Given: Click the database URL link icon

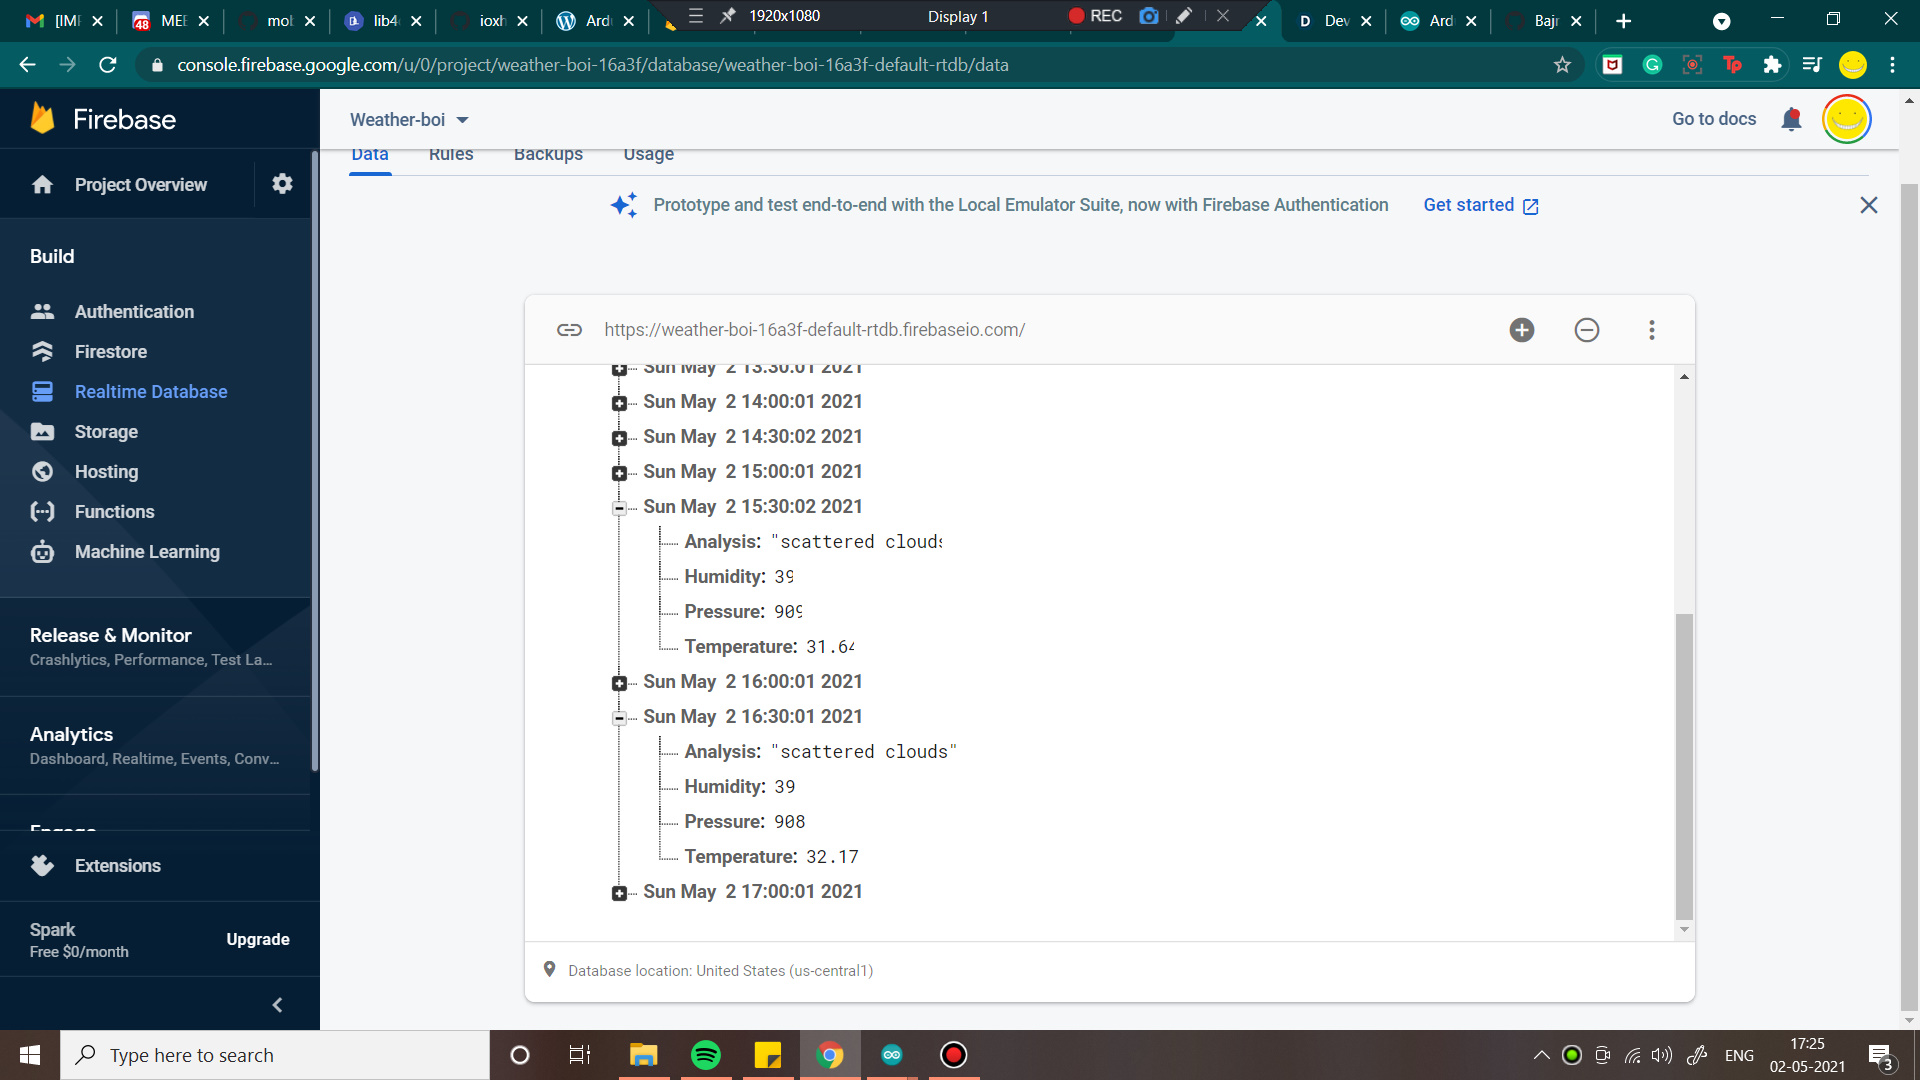Looking at the screenshot, I should (x=569, y=330).
